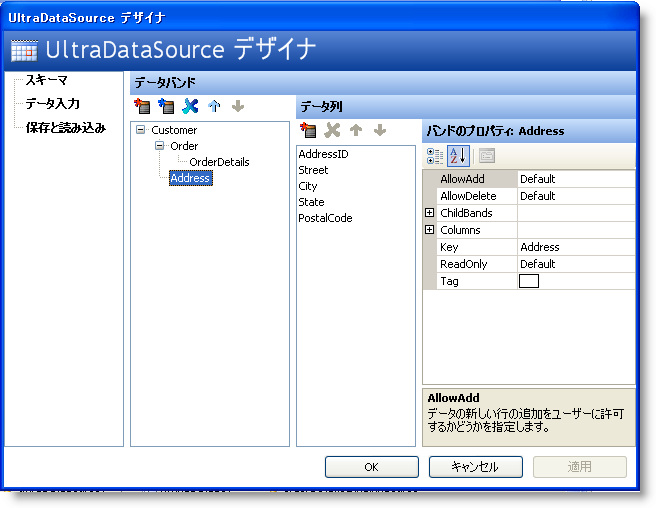The image size is (656, 508).
Task: Click the UltraDataSource designer header calendar icon
Action: 24,50
